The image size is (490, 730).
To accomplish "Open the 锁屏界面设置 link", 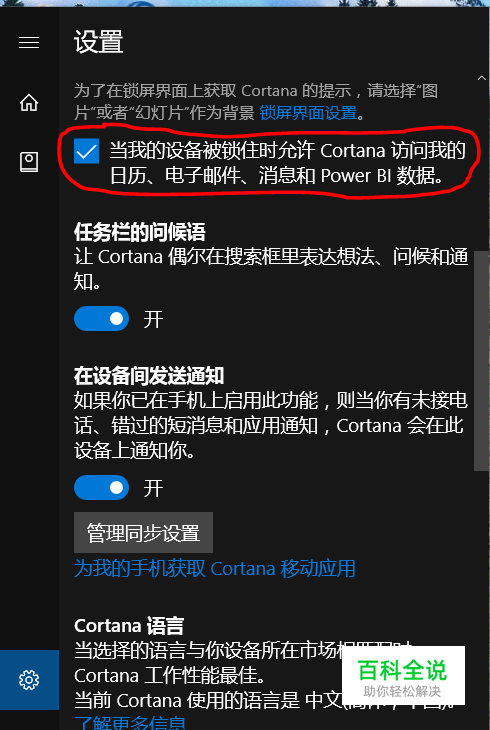I will coord(308,113).
